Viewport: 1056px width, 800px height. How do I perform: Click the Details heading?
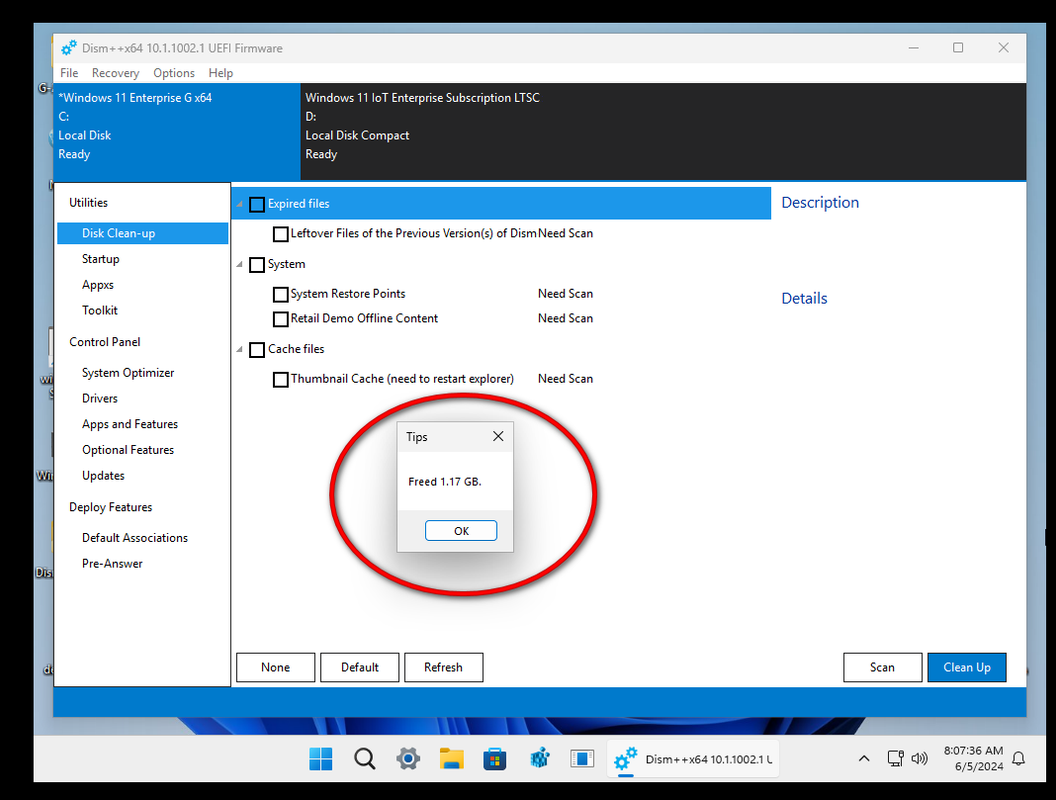click(804, 298)
